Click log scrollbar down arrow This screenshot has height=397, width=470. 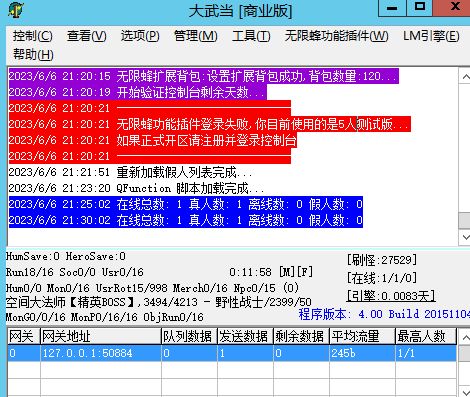click(465, 237)
